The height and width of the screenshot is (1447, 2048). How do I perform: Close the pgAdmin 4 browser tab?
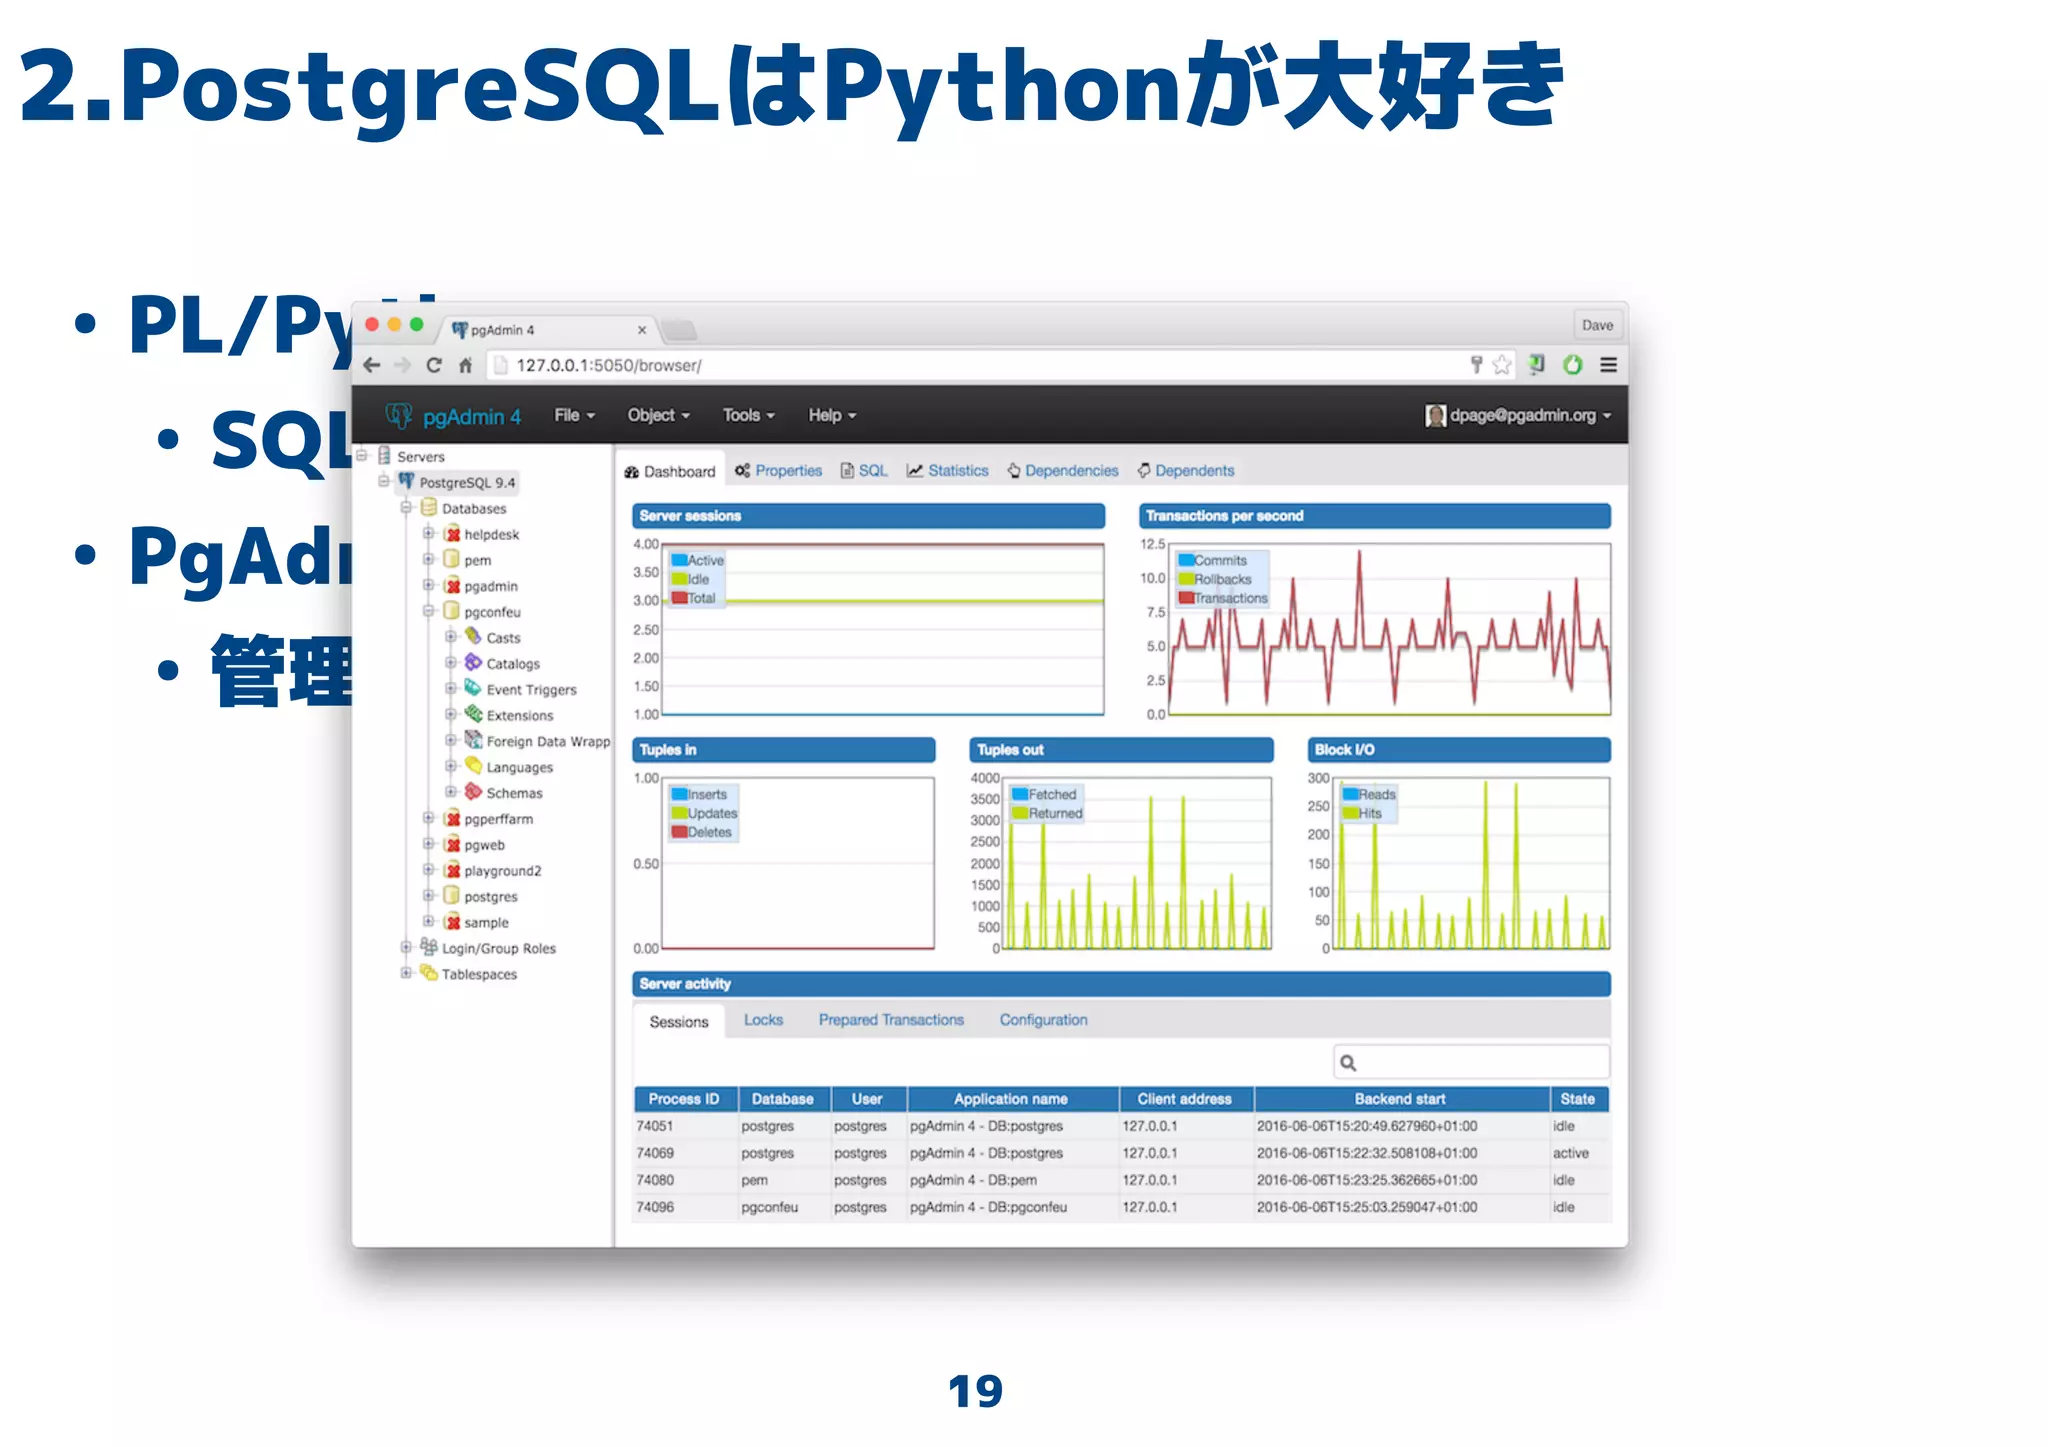point(642,330)
